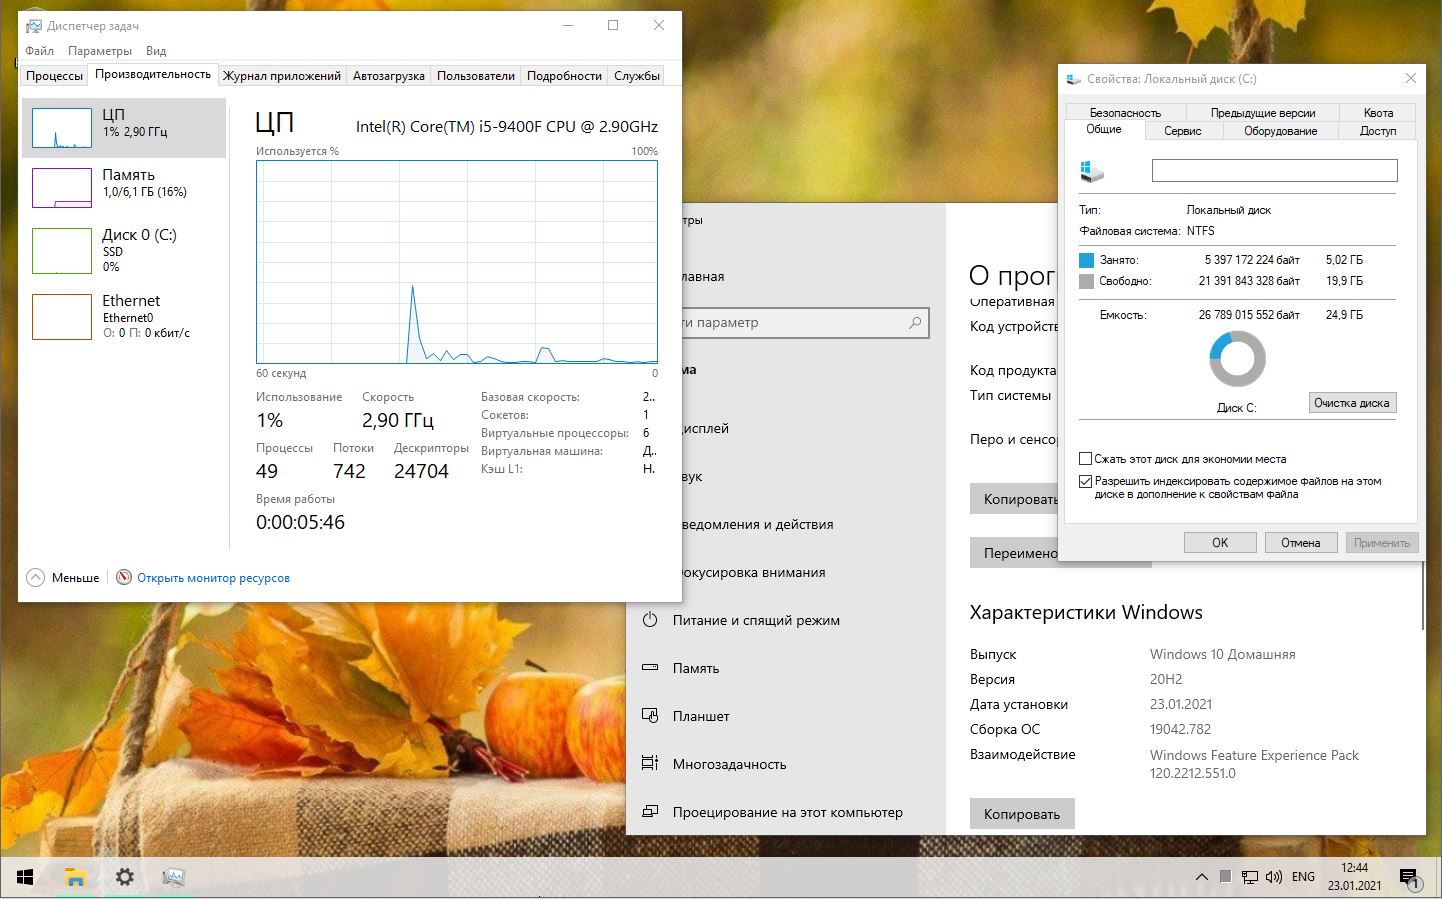Collapse Task Manager with Меньше
Image resolution: width=1442 pixels, height=899 pixels.
(63, 578)
